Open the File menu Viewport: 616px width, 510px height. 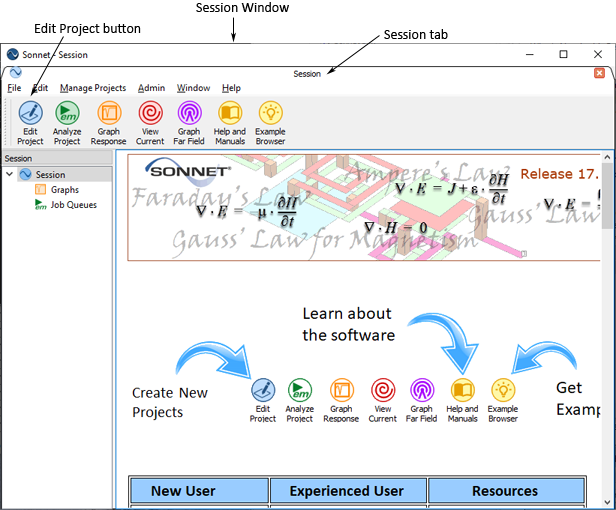click(14, 88)
